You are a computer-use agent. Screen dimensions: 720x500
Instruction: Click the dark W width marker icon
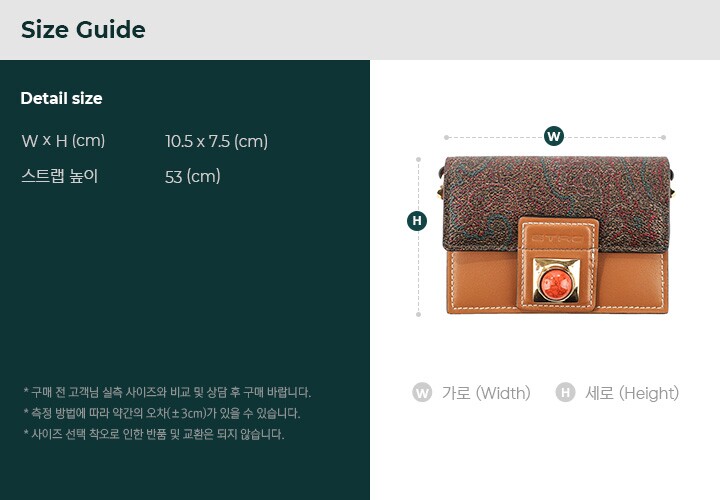554,136
